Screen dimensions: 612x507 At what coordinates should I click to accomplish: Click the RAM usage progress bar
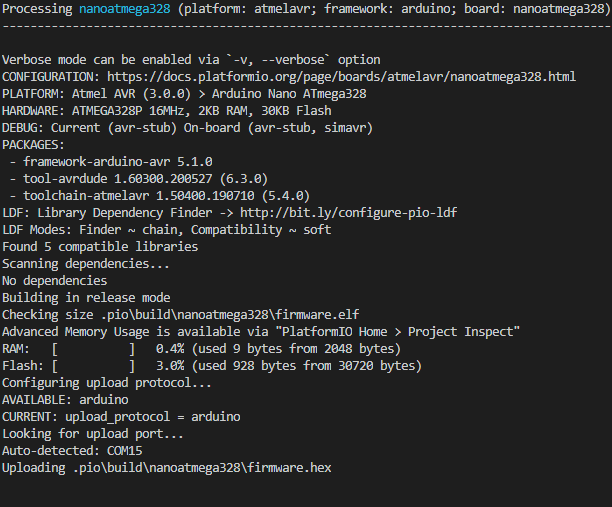93,349
